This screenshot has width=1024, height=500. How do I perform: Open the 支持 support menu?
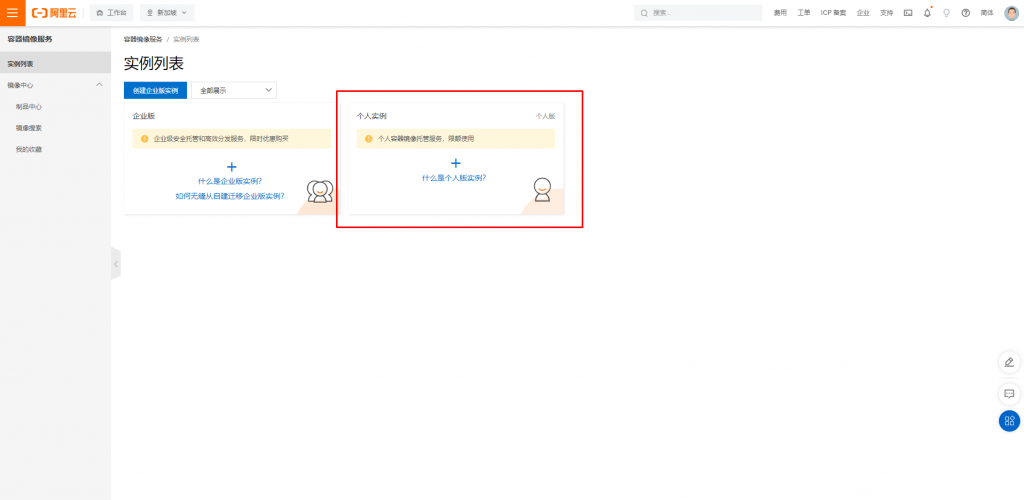coord(886,13)
